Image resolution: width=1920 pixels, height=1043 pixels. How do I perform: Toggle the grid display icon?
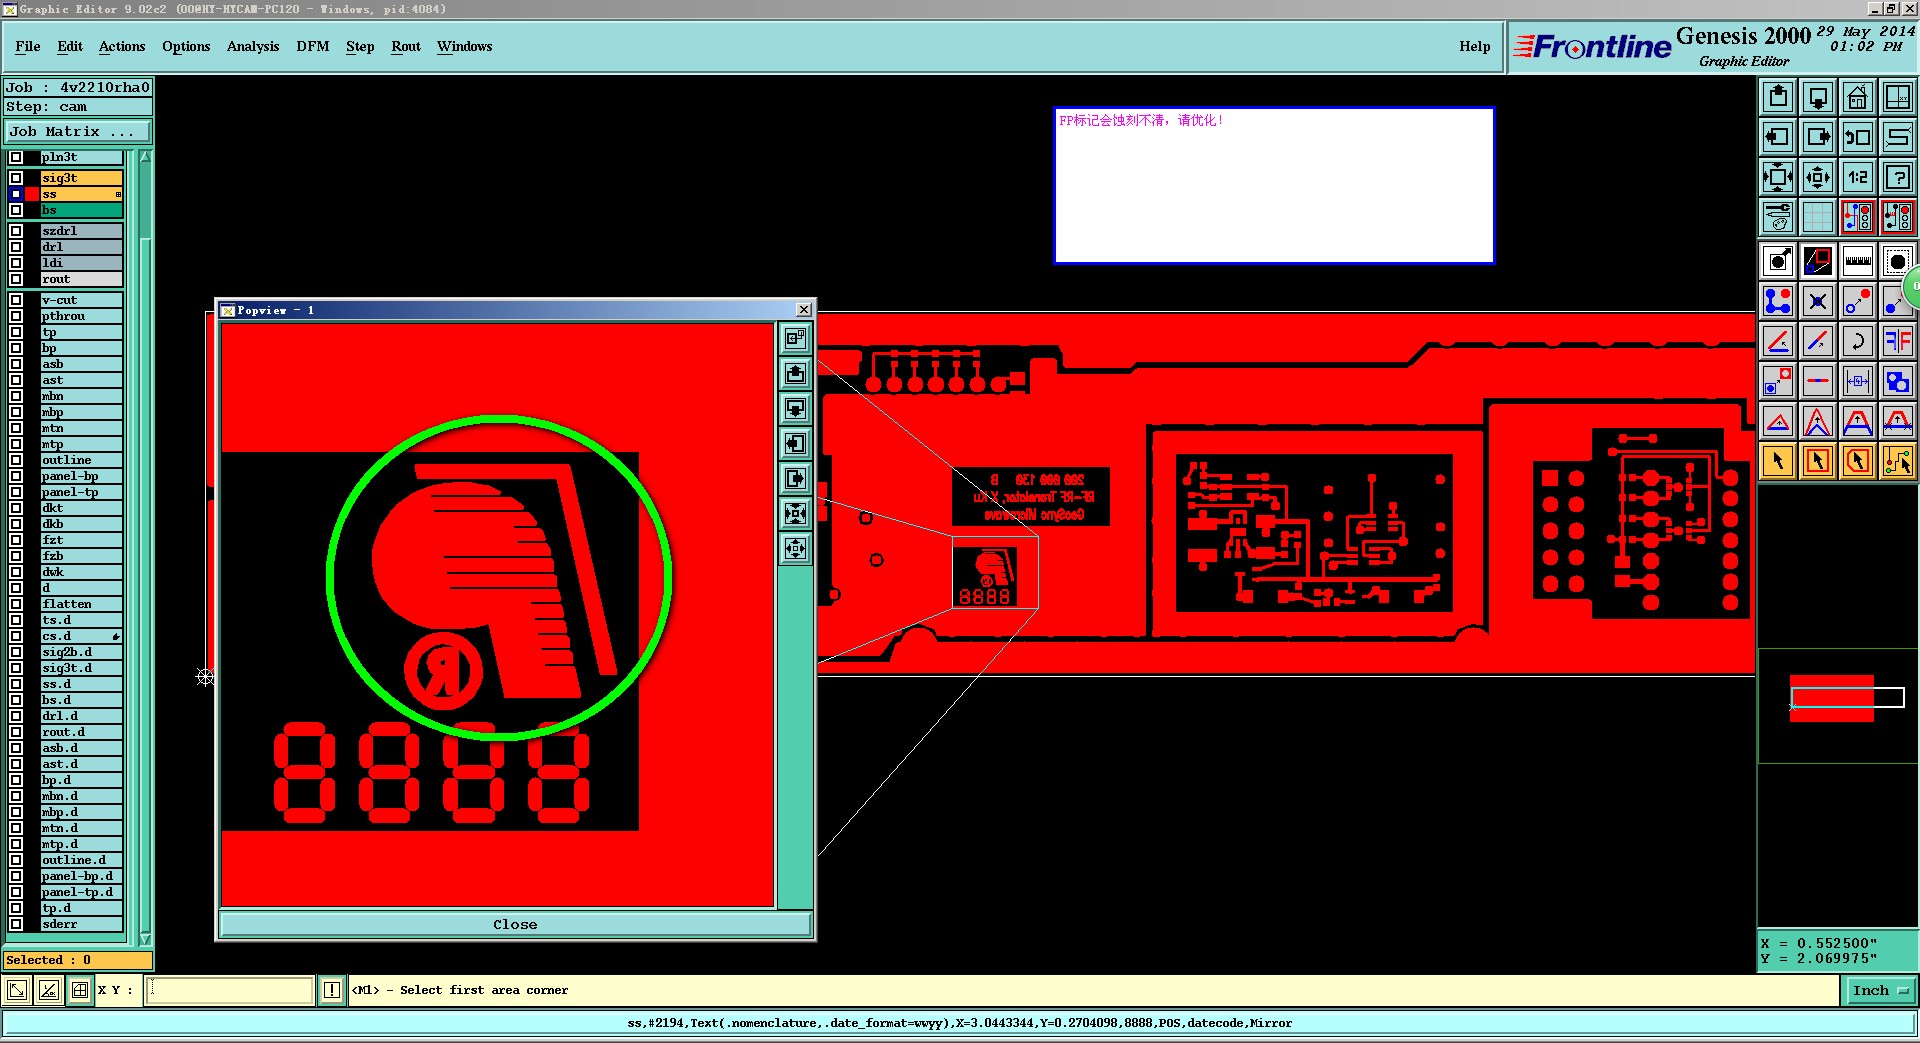(1818, 217)
